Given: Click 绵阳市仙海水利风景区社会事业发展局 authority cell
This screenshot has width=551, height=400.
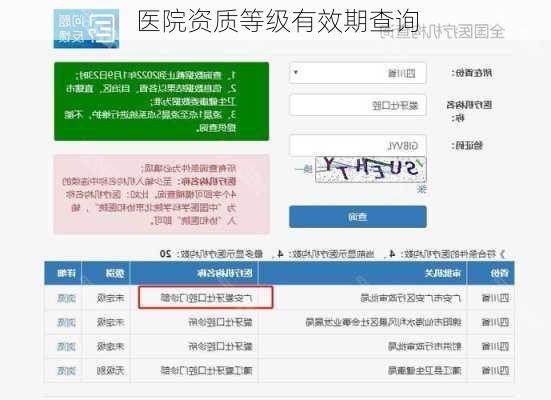Looking at the screenshot, I should 383,322.
